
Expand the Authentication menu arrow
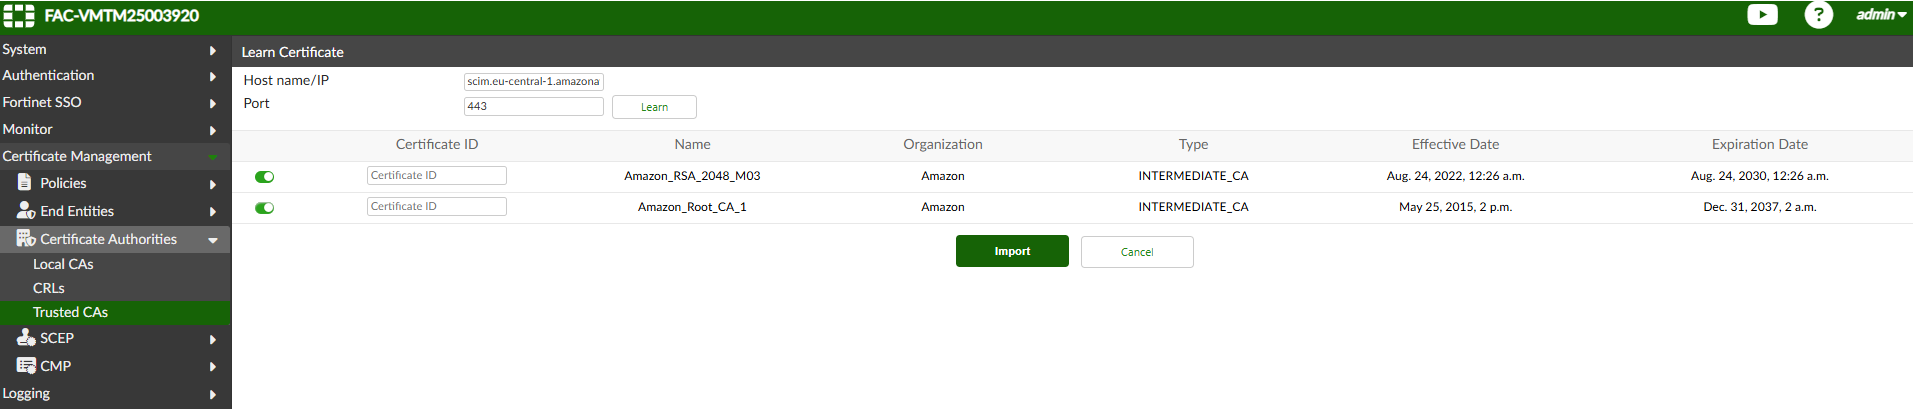click(x=213, y=76)
